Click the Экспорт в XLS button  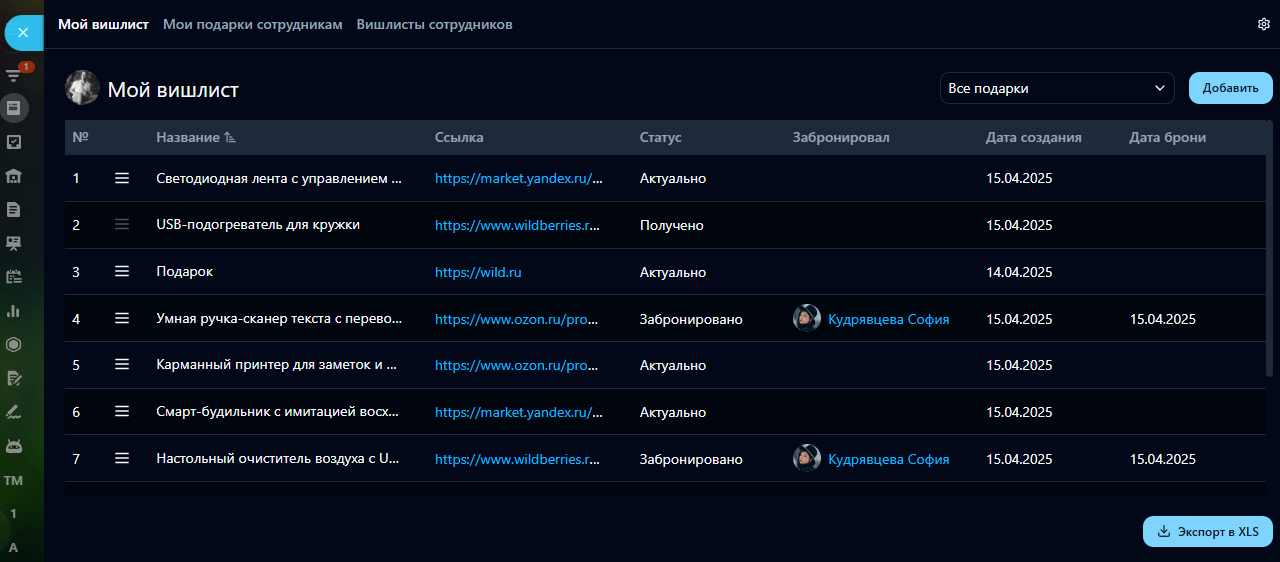(1207, 531)
